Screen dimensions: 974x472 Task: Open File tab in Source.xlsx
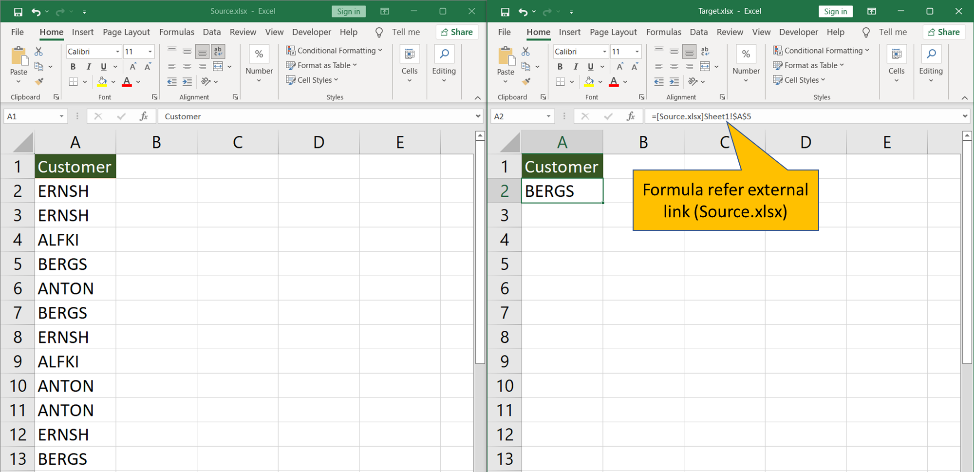click(x=17, y=32)
